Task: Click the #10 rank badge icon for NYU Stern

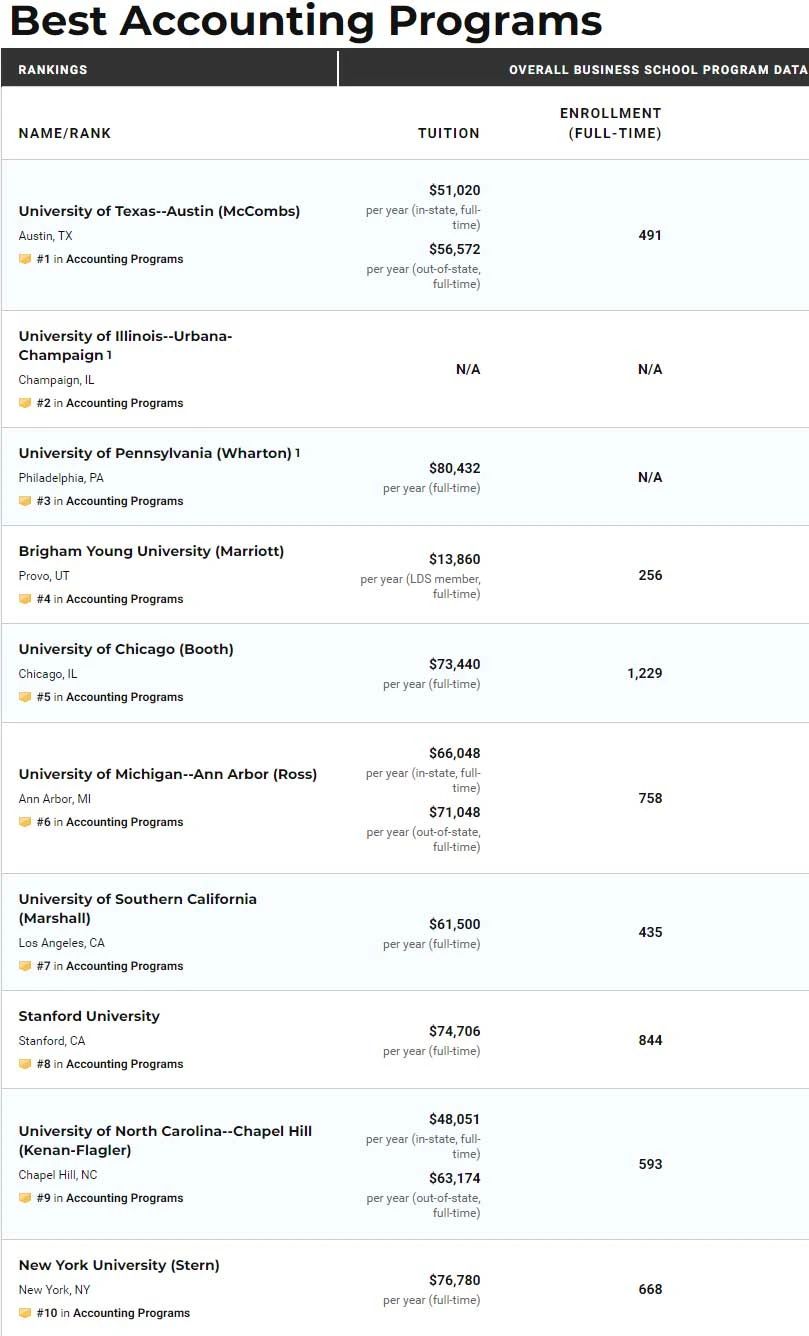Action: coord(25,1313)
